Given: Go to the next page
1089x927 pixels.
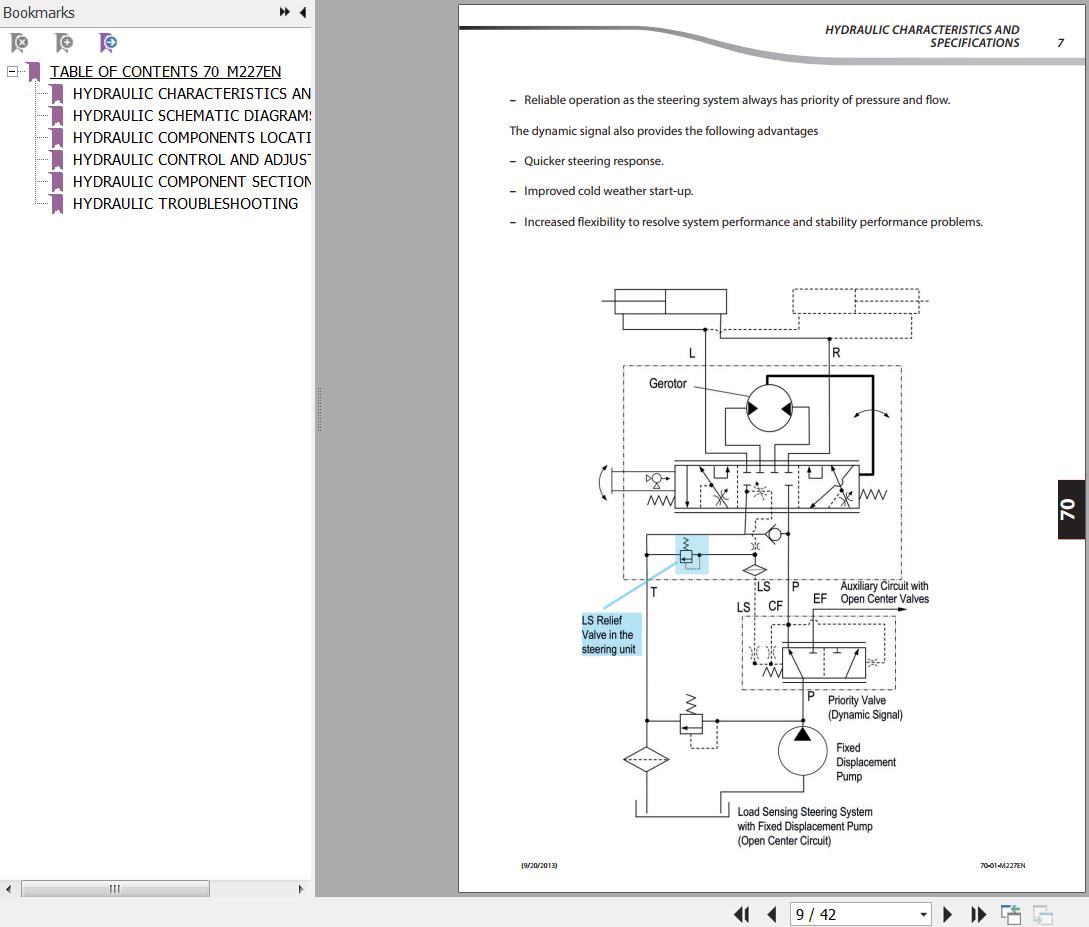Looking at the screenshot, I should (947, 915).
